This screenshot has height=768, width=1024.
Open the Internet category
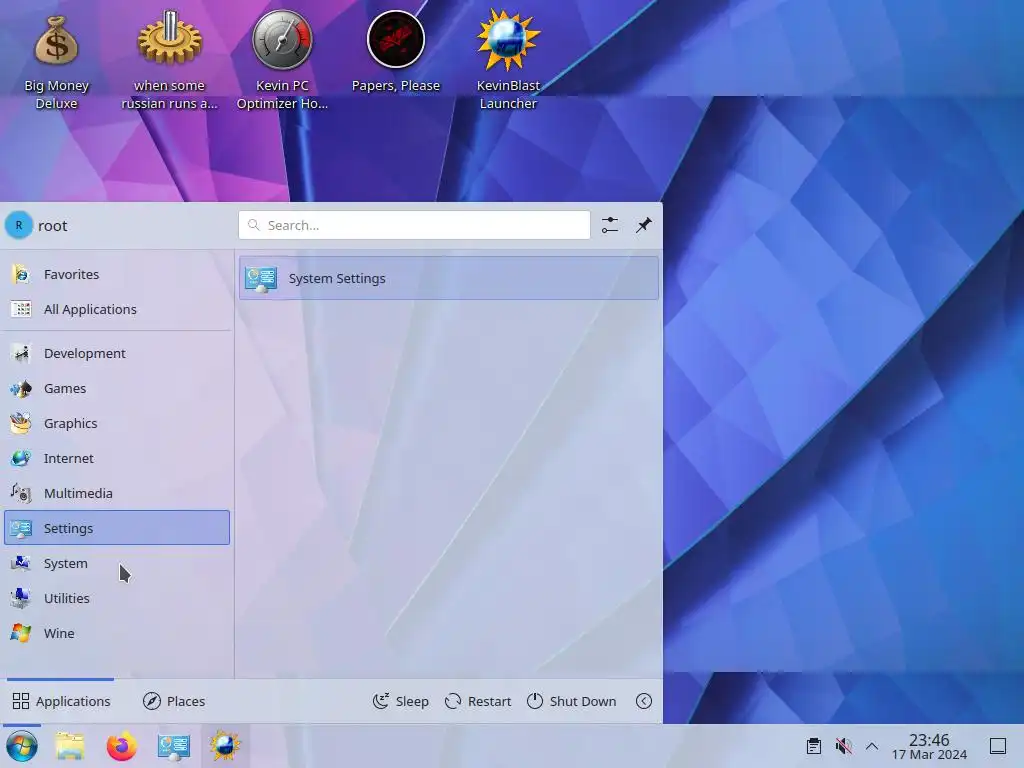tap(117, 458)
